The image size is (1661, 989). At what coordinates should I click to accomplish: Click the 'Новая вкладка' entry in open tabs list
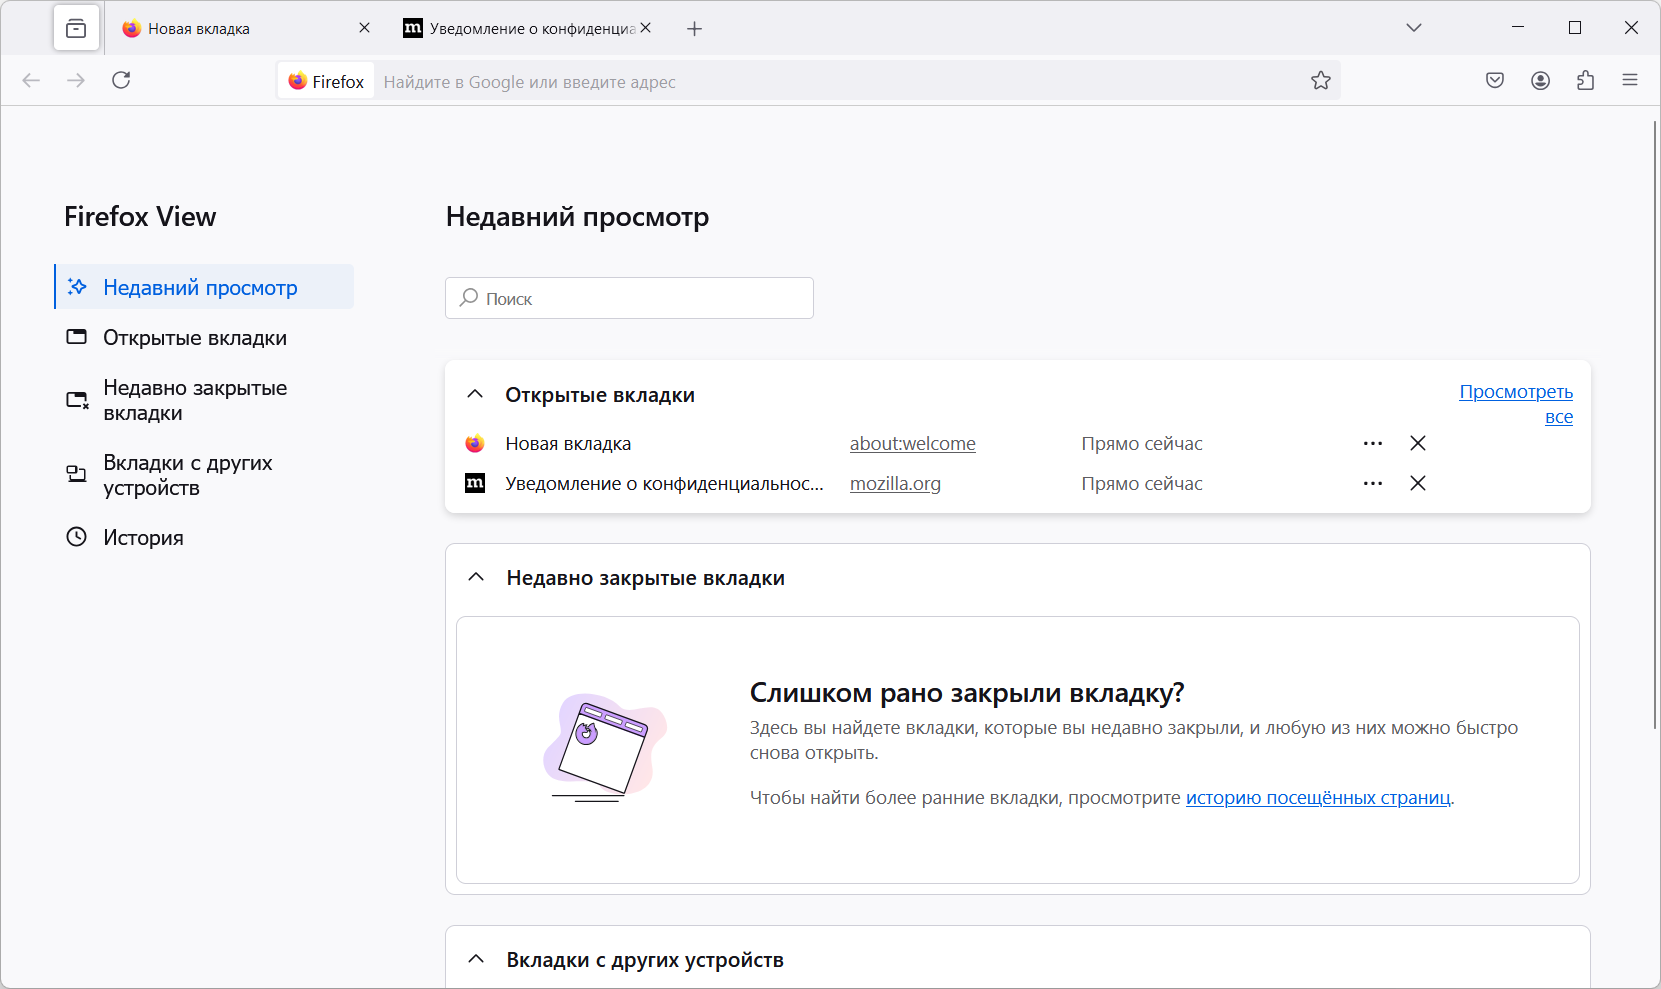pyautogui.click(x=568, y=443)
